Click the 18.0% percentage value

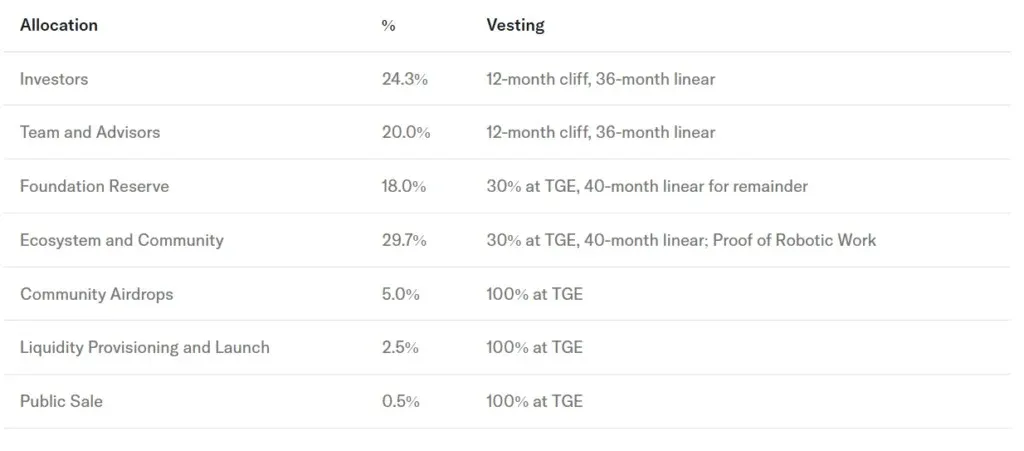coord(405,186)
